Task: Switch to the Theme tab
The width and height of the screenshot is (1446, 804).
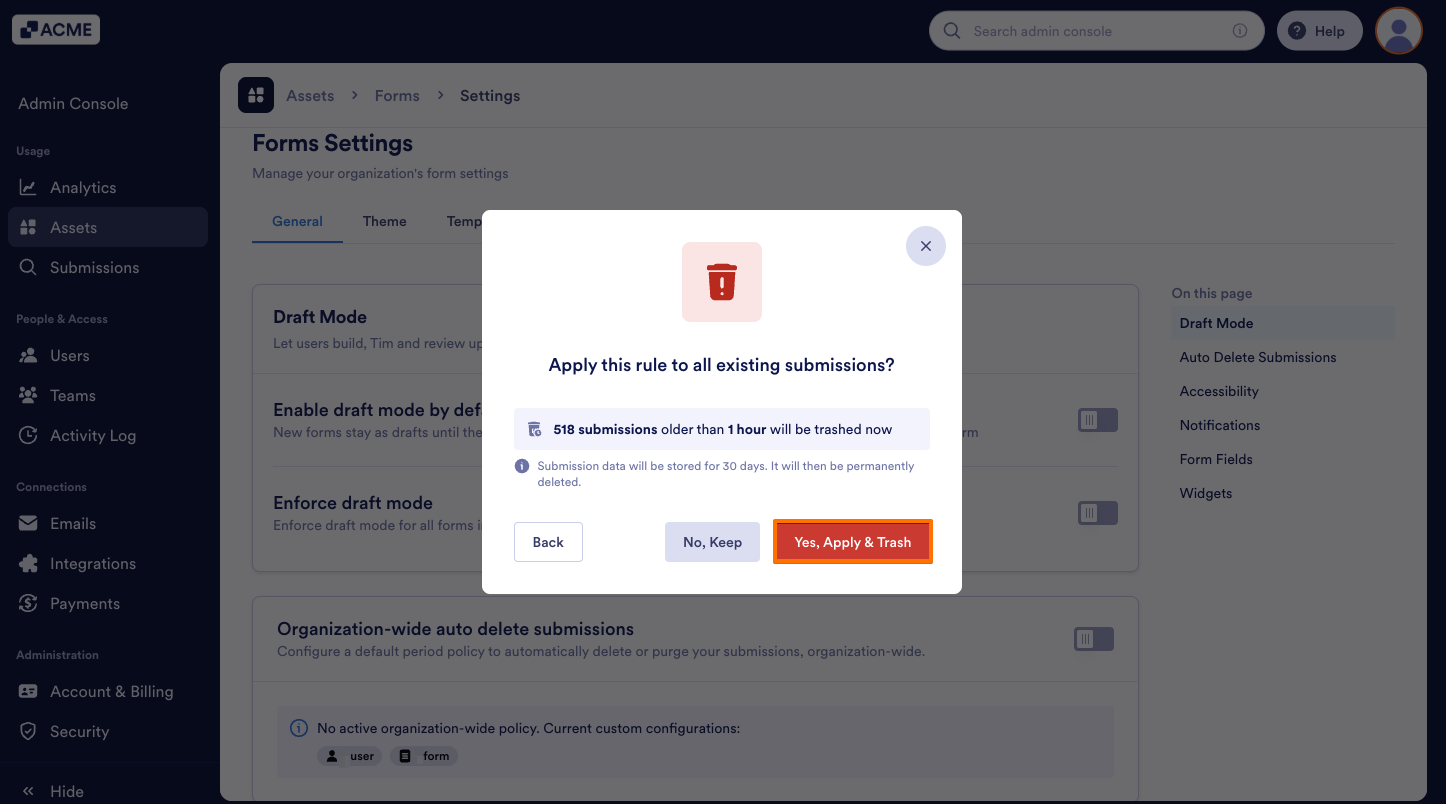Action: [385, 221]
